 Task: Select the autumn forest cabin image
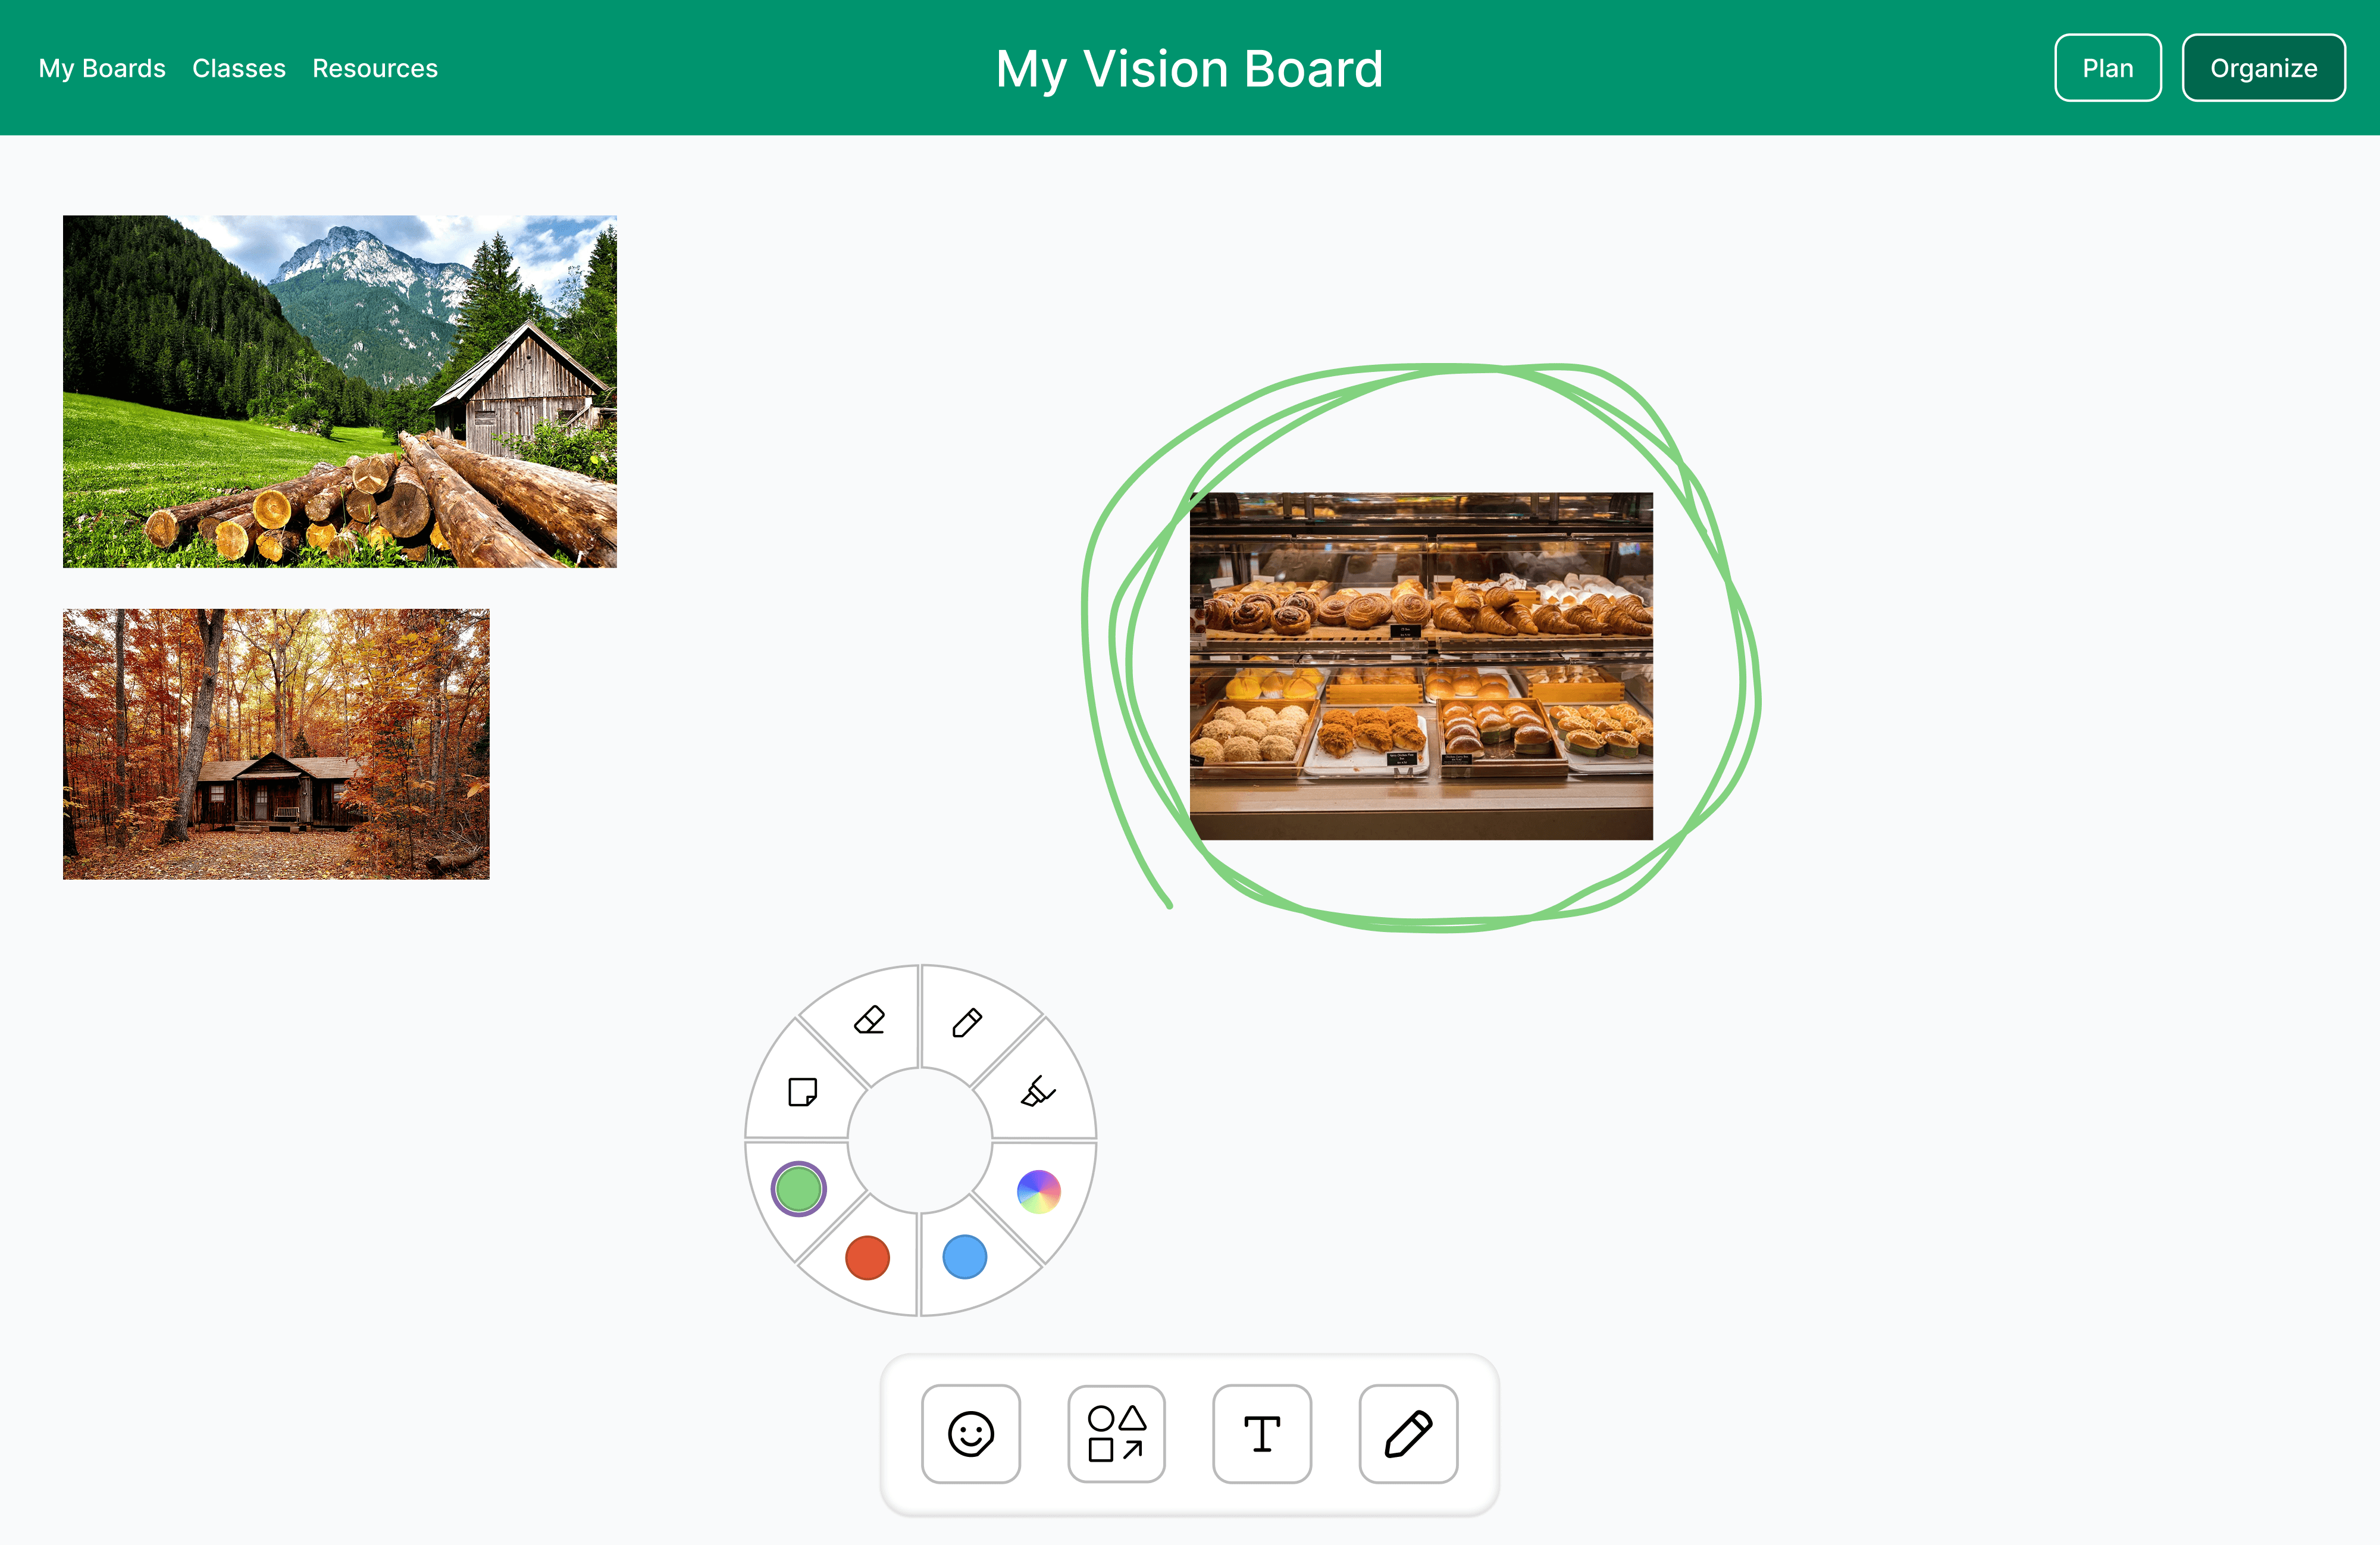[x=276, y=744]
